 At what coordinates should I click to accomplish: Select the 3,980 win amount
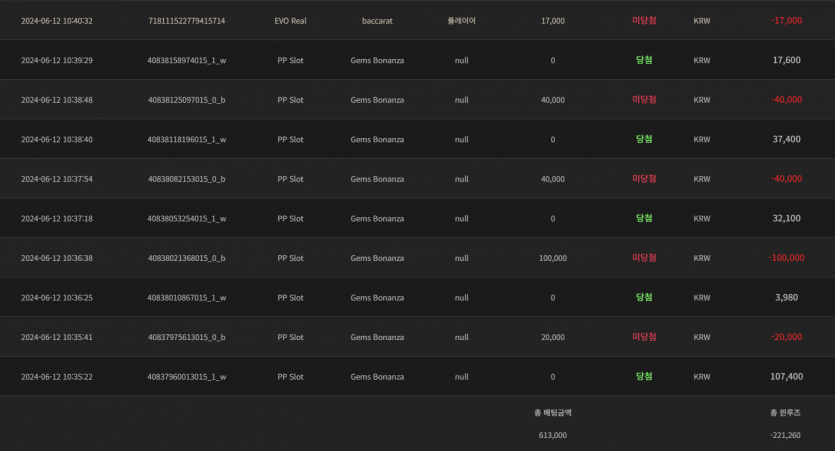coord(786,297)
